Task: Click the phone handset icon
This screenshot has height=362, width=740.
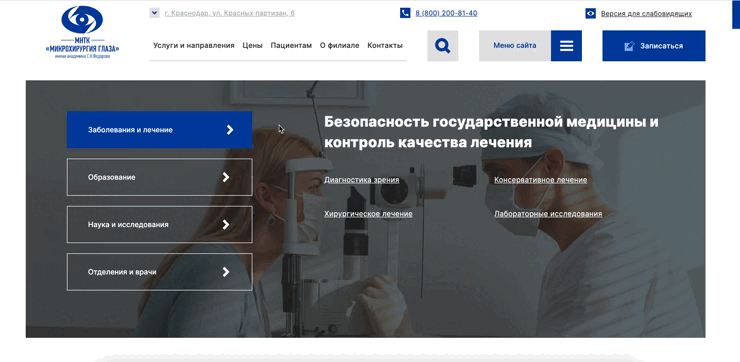Action: pos(405,13)
